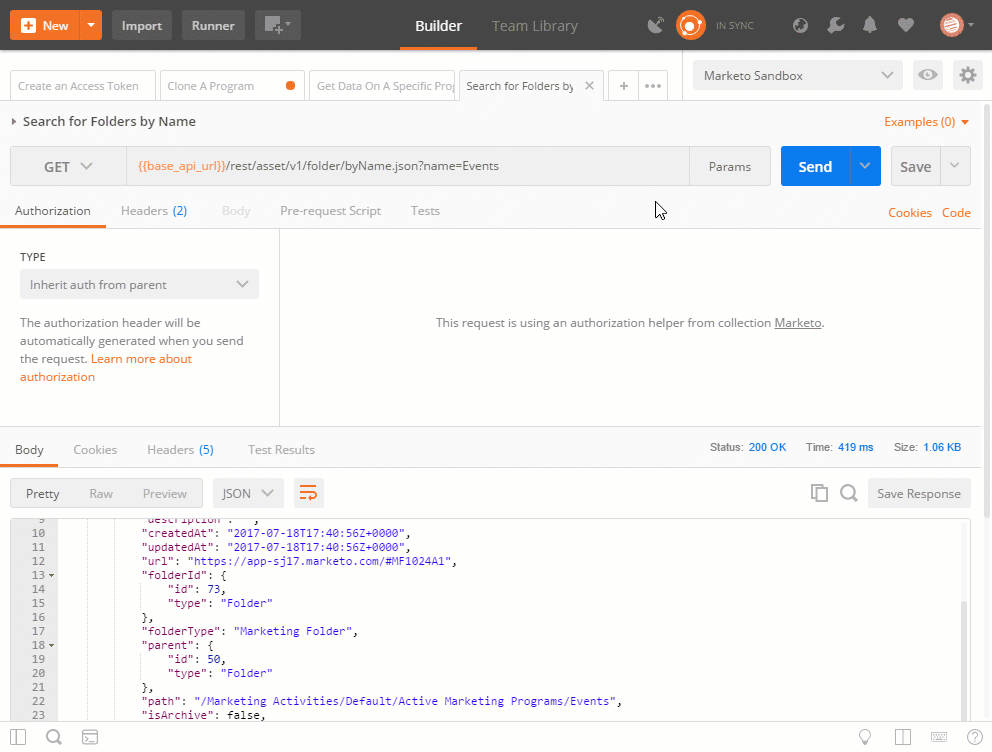
Task: Search within the response via magnifier icon
Action: pyautogui.click(x=846, y=492)
